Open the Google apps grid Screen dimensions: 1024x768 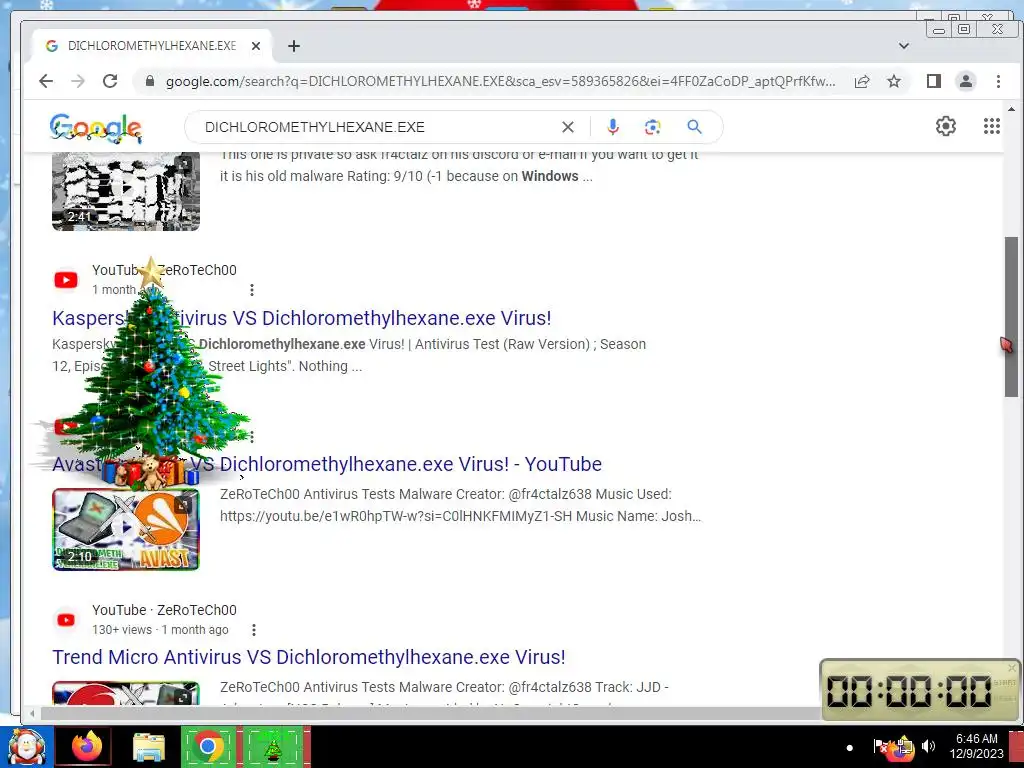[991, 126]
